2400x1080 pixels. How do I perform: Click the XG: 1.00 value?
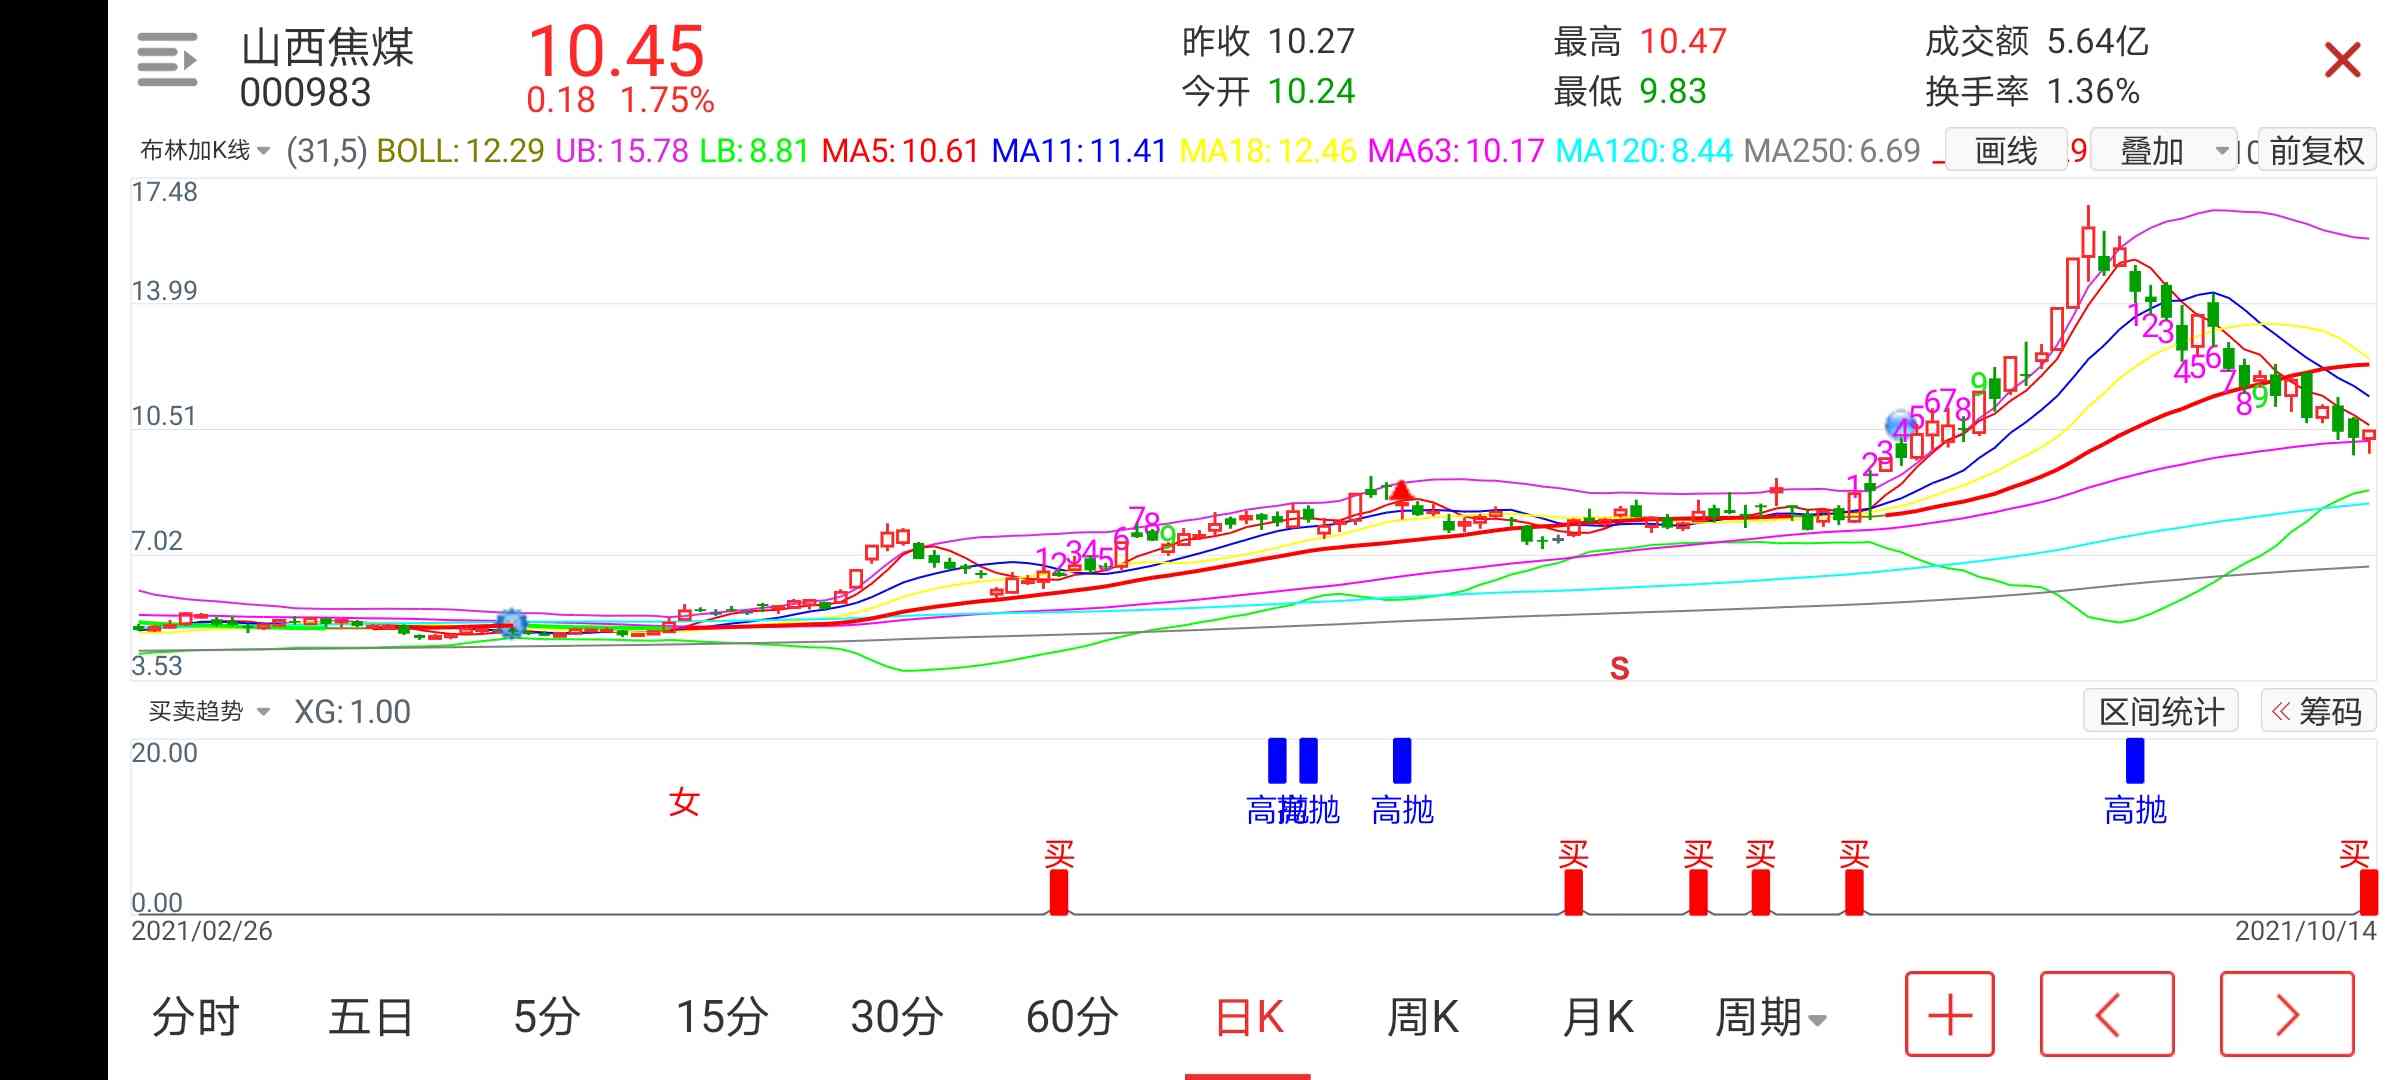click(x=352, y=712)
